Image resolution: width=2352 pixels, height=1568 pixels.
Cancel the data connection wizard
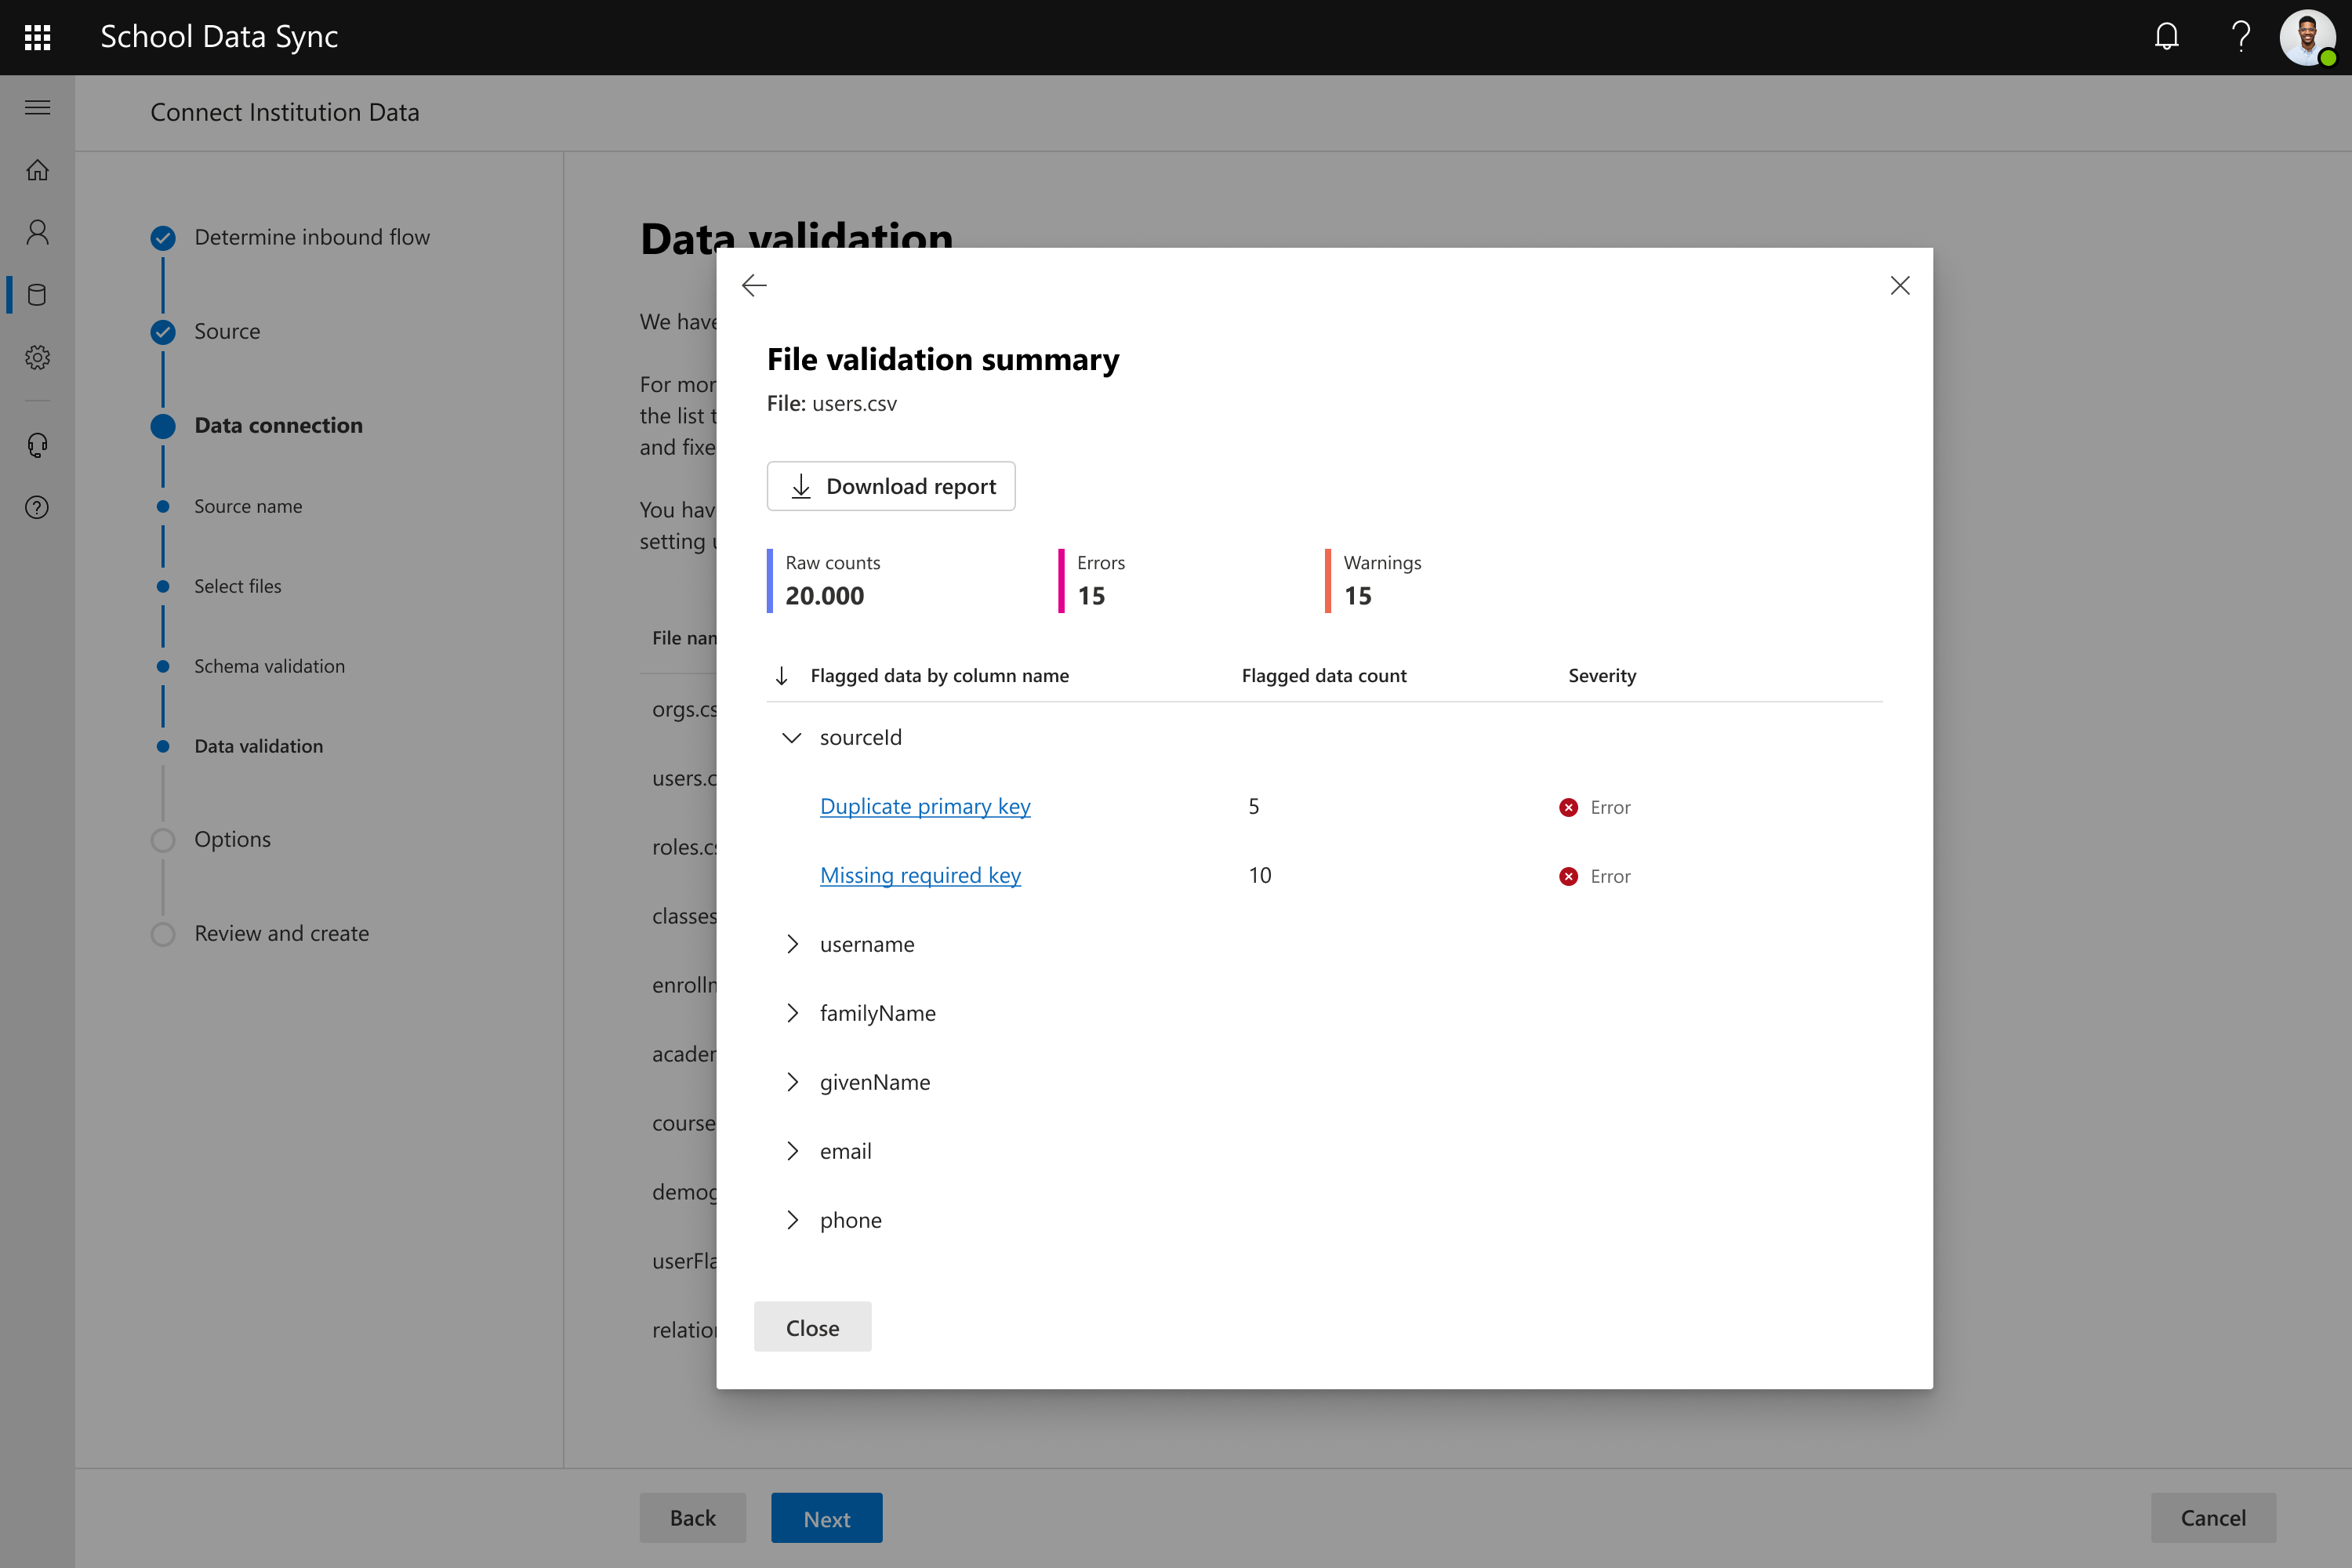[x=2213, y=1518]
